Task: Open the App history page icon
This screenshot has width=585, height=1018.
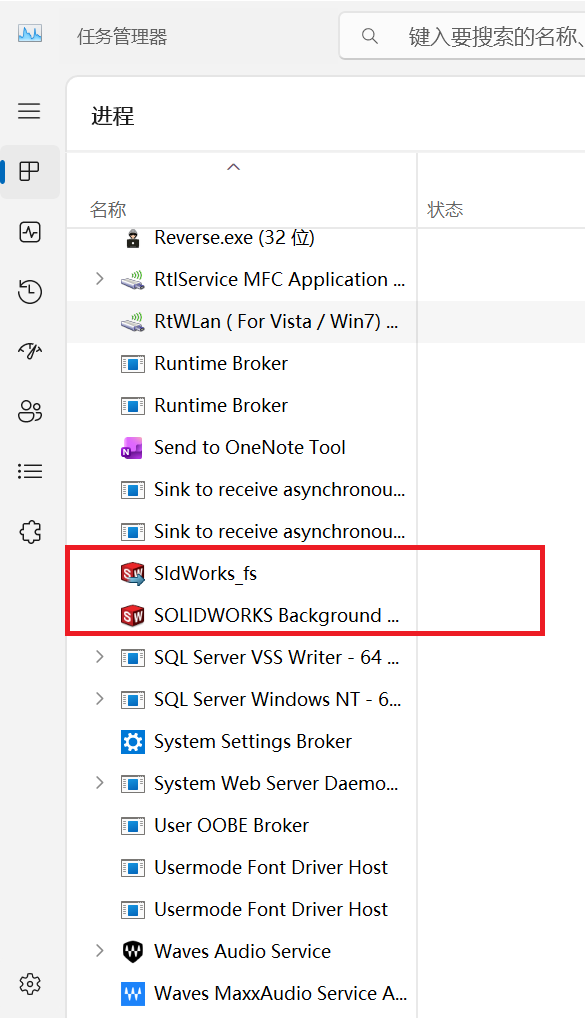Action: [x=30, y=292]
